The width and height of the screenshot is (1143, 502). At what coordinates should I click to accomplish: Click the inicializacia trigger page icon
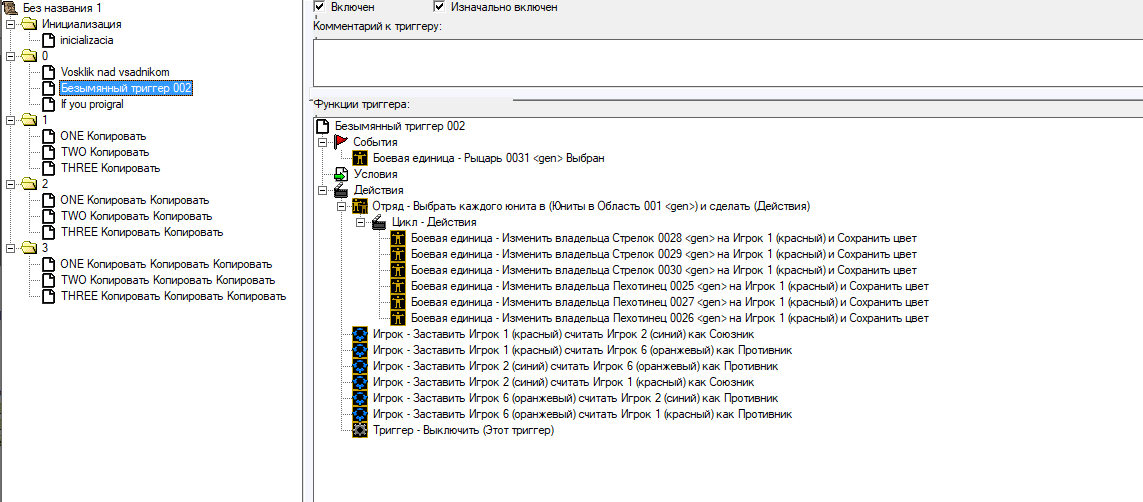tap(49, 40)
